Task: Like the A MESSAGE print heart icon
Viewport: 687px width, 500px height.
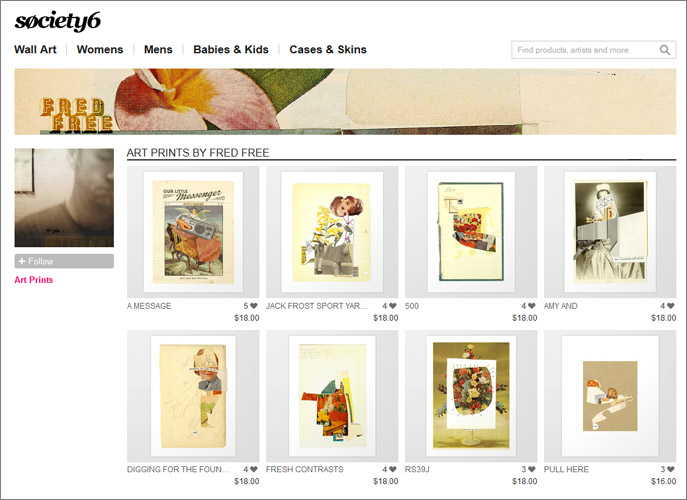Action: coord(254,306)
